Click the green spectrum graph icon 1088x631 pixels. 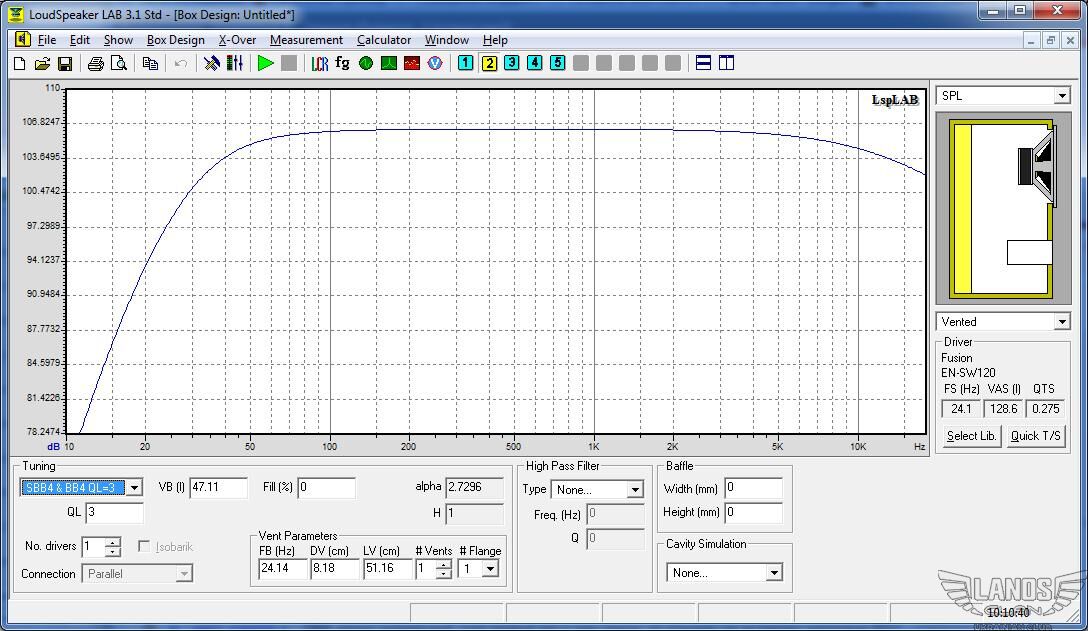click(389, 64)
